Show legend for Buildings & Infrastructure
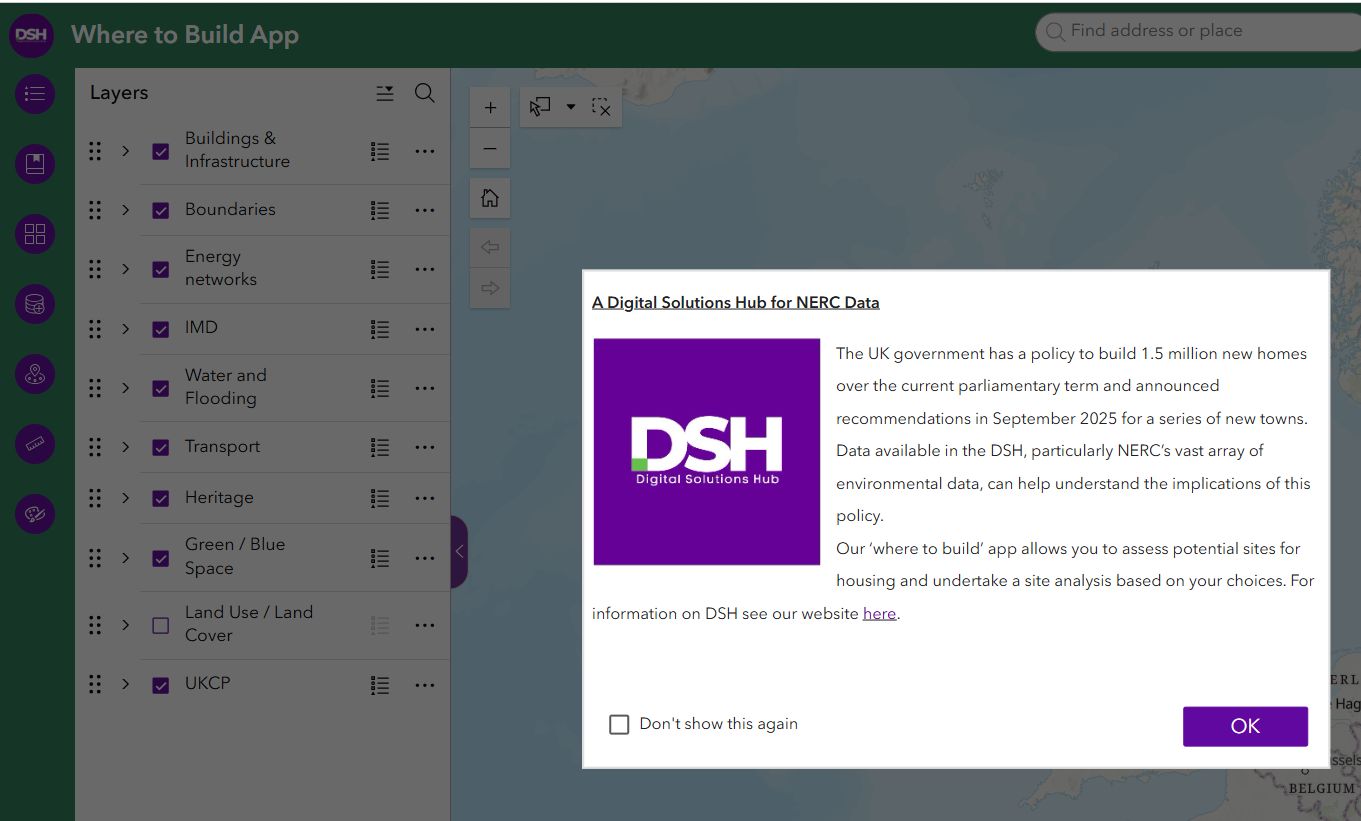The width and height of the screenshot is (1361, 821). tap(380, 151)
